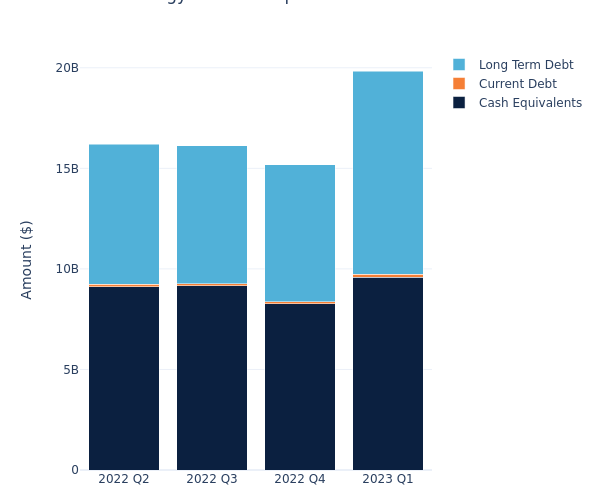Select the 2022 Q3 Cash Equivalents bar
The height and width of the screenshot is (500, 600).
coord(212,378)
